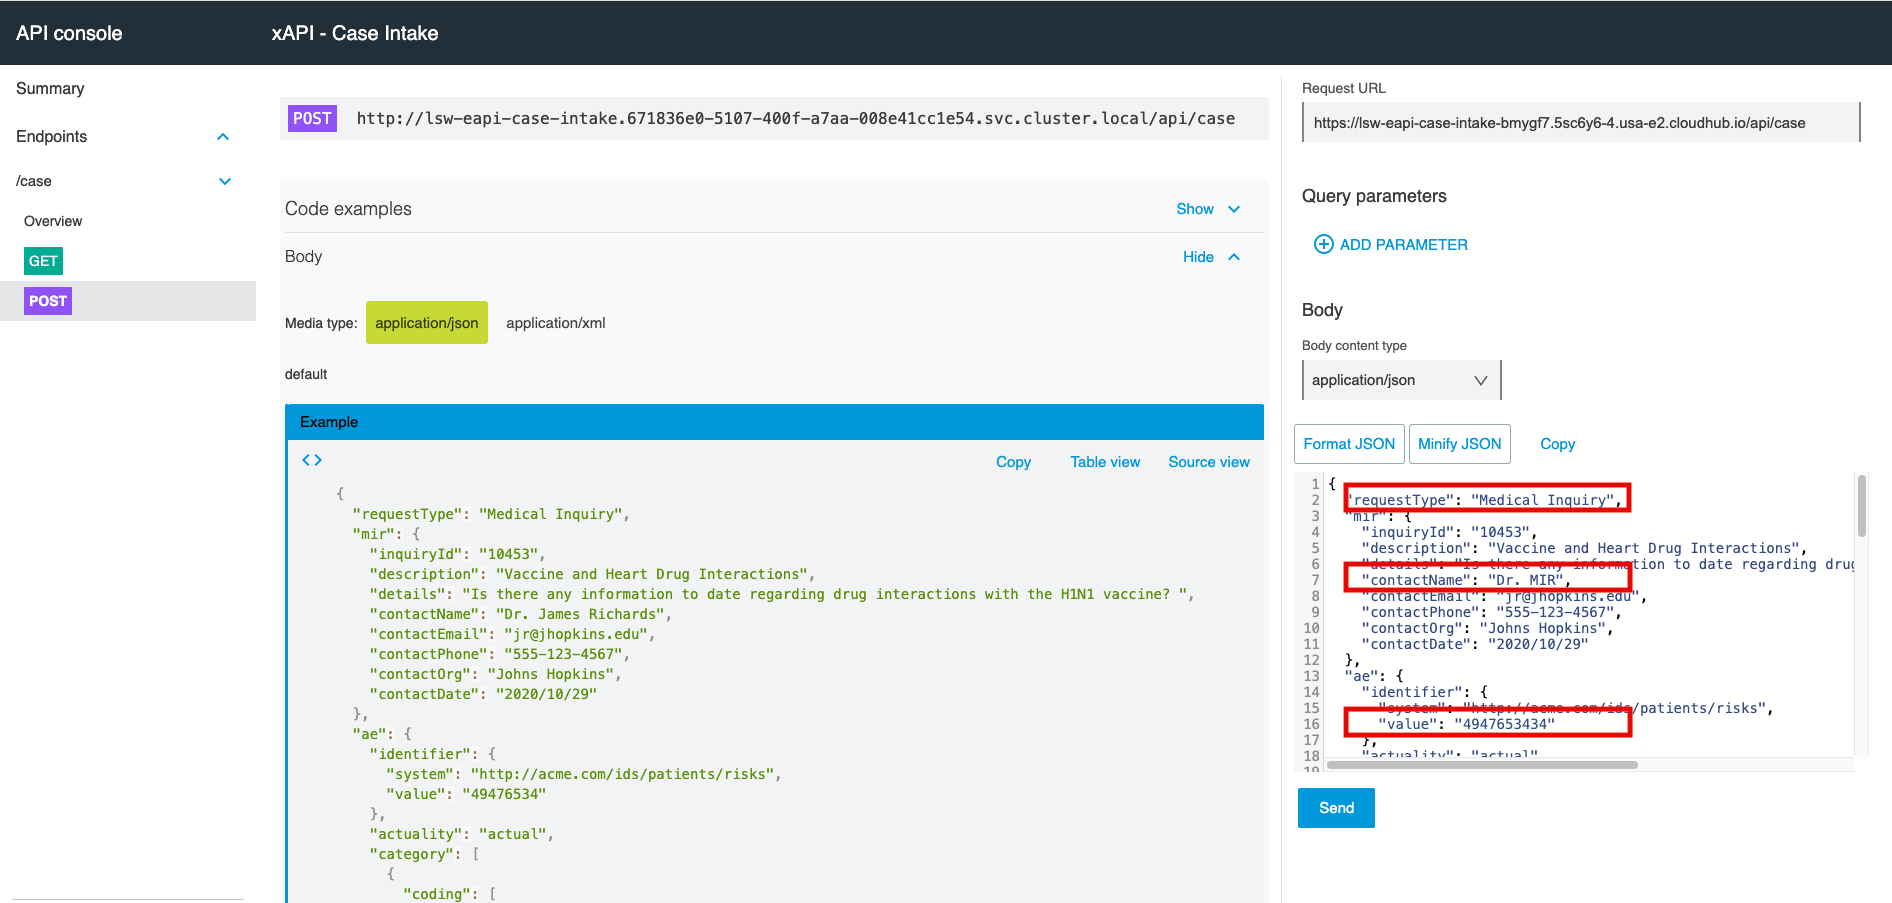Click the Format JSON button

1348,444
